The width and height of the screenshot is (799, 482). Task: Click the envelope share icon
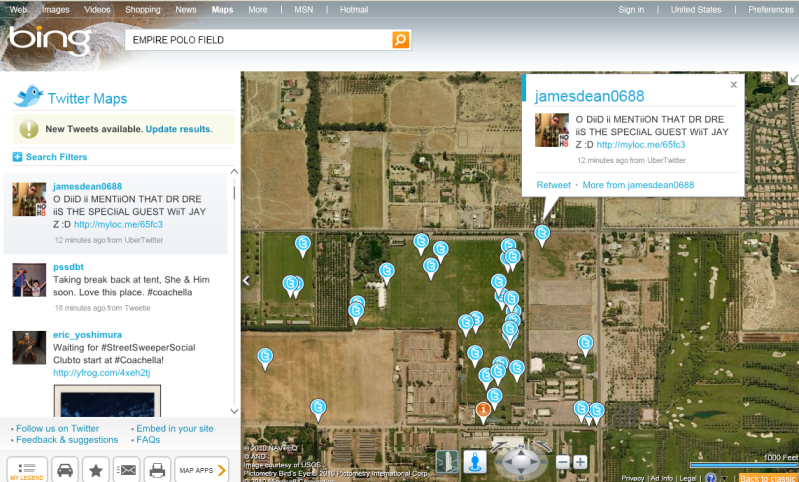[x=126, y=470]
